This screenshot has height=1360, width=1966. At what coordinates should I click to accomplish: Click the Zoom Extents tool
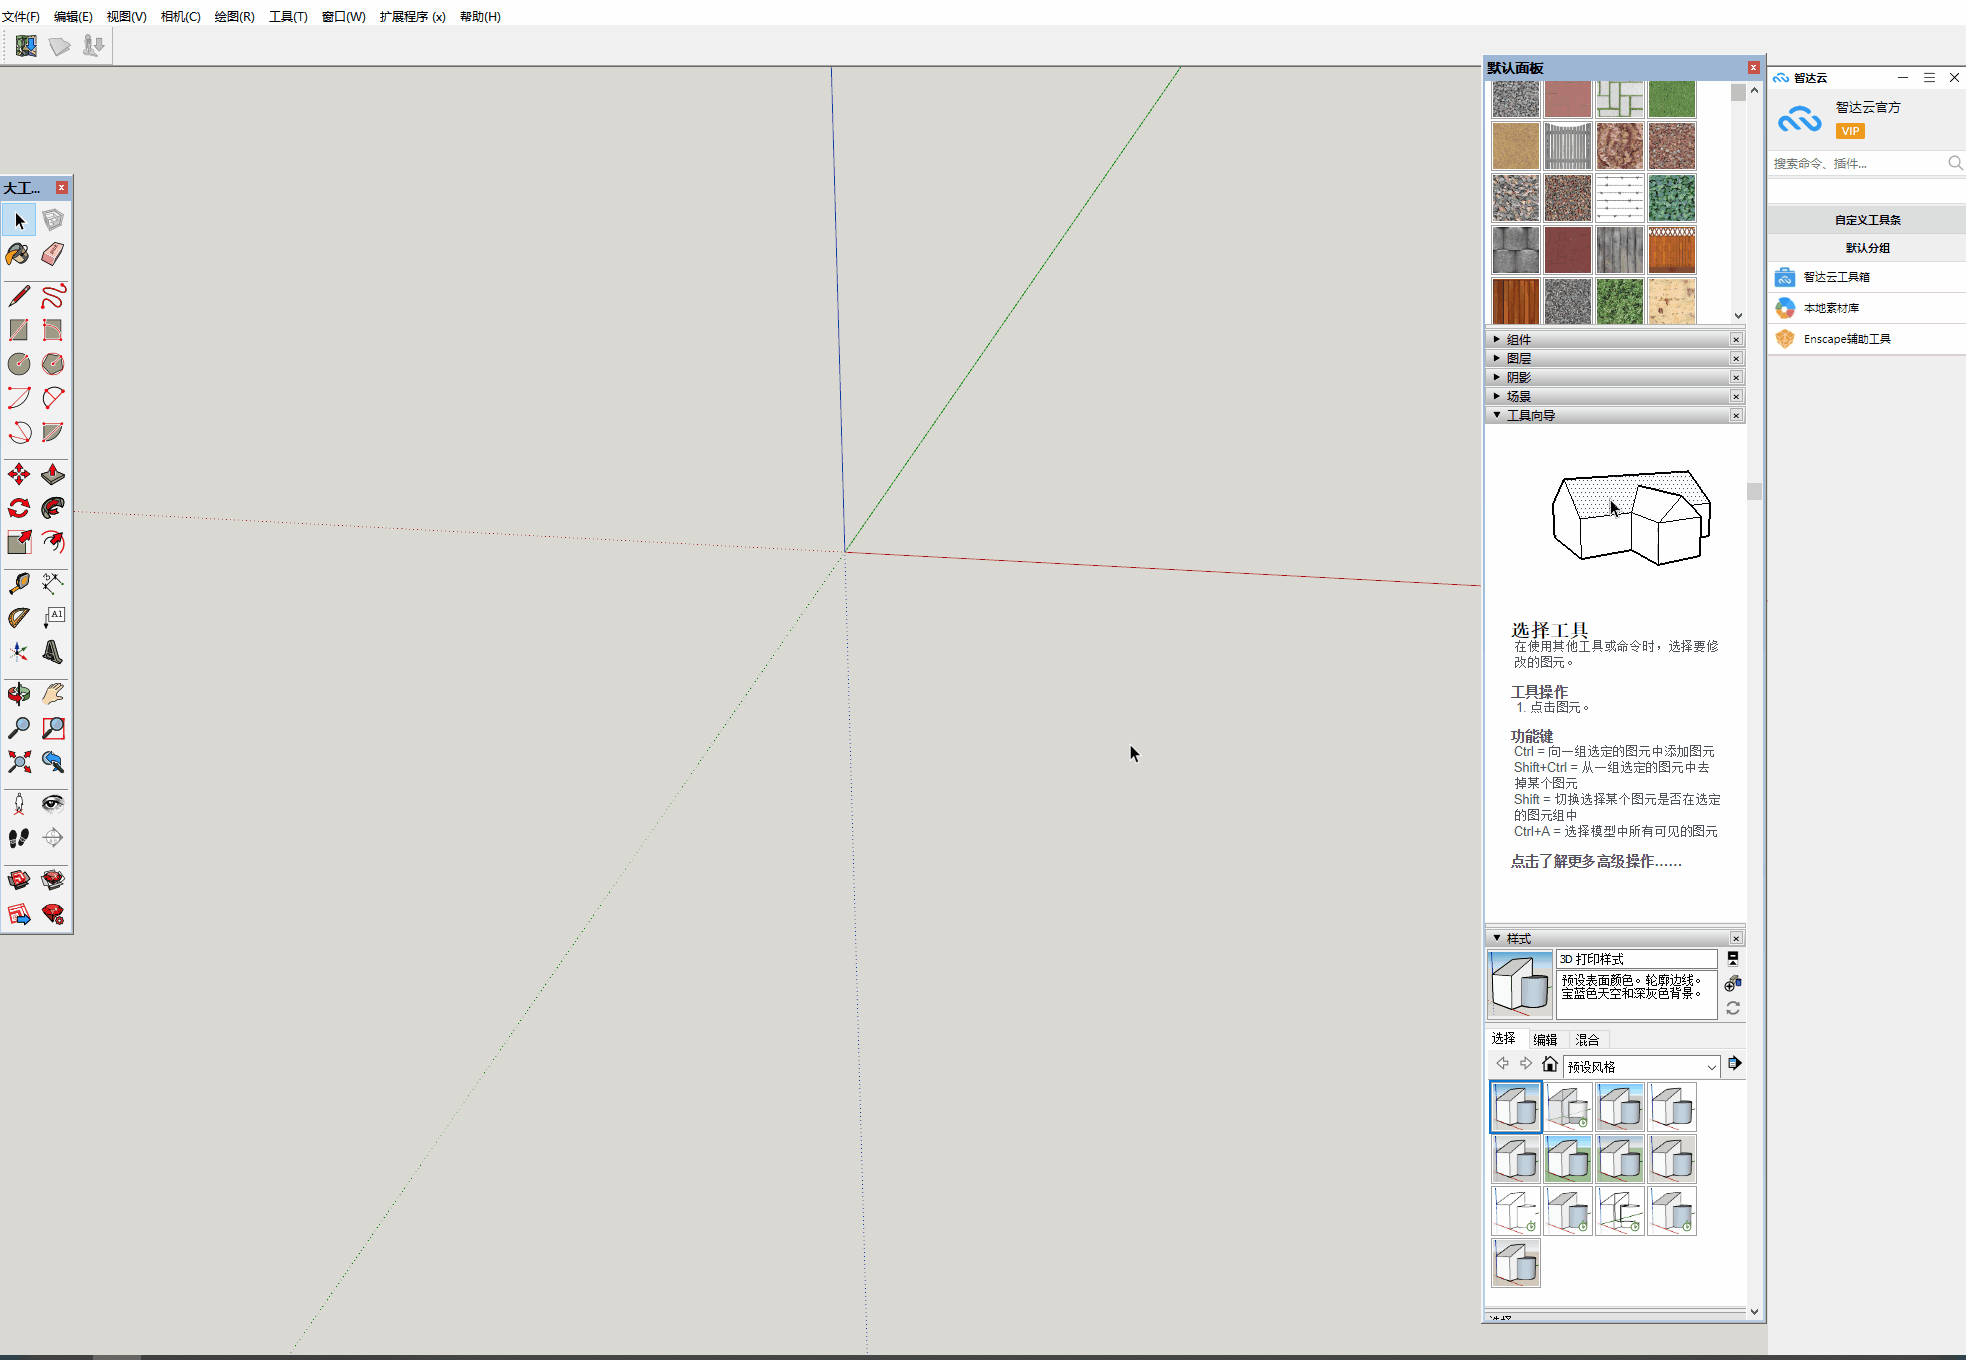(18, 762)
